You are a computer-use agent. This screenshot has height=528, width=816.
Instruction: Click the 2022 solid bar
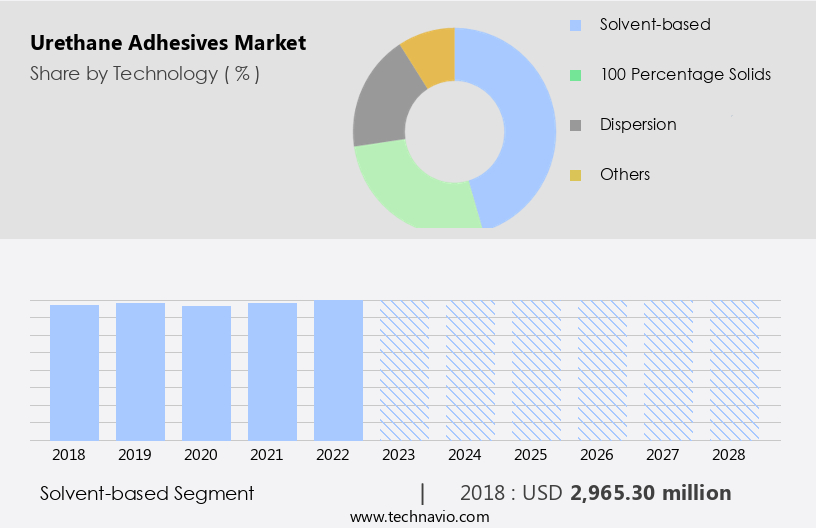338,370
